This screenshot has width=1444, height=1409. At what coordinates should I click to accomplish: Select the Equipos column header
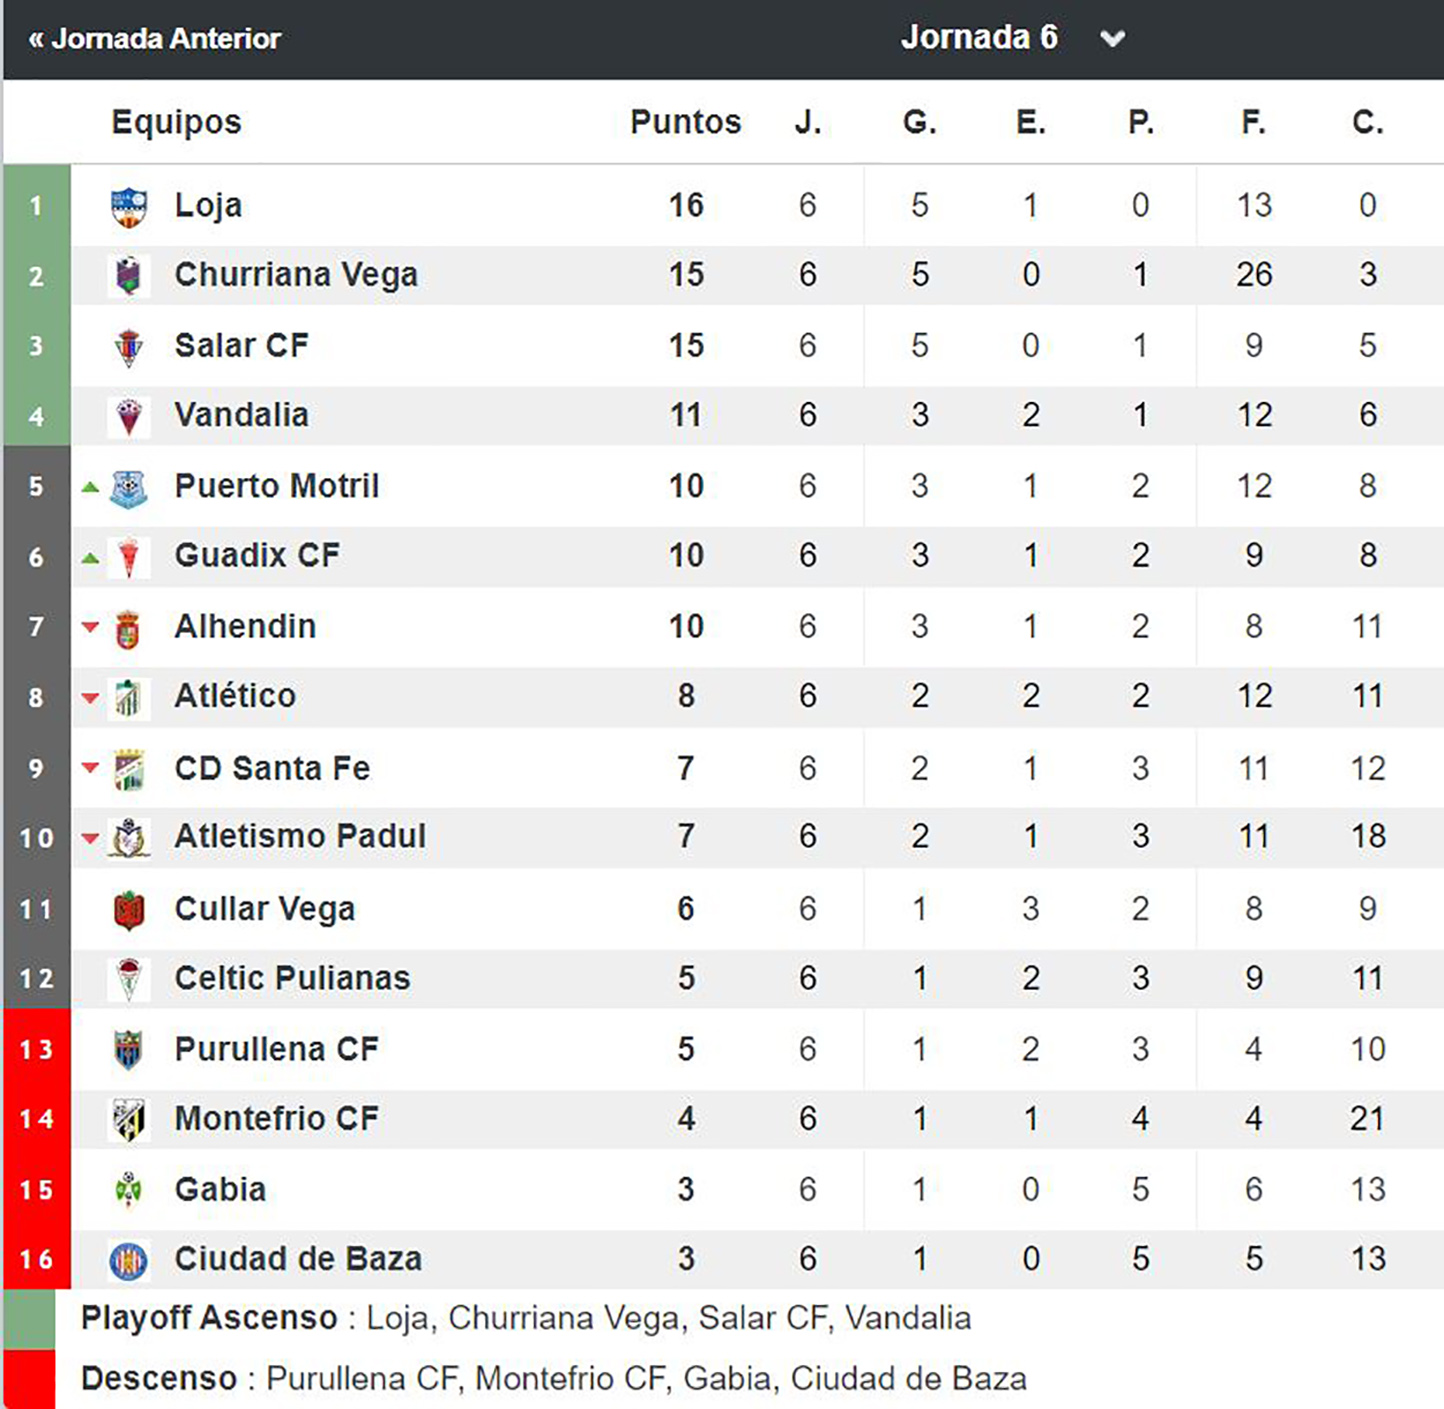pyautogui.click(x=176, y=122)
